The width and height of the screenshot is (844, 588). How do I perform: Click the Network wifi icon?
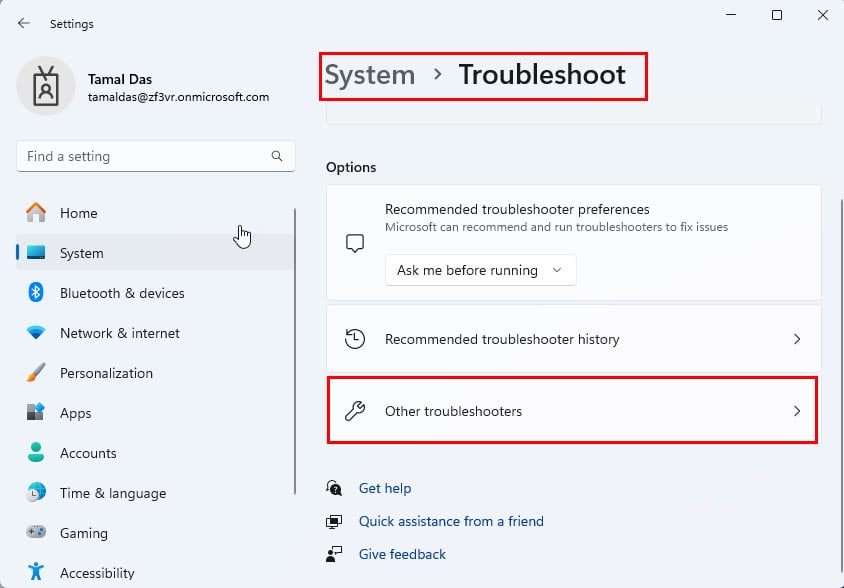pyautogui.click(x=36, y=333)
